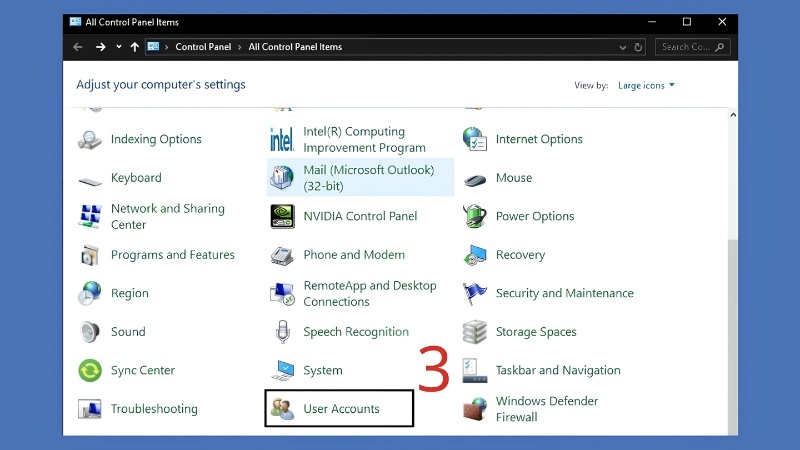
Task: Expand the address bar history dropdown
Action: 622,47
